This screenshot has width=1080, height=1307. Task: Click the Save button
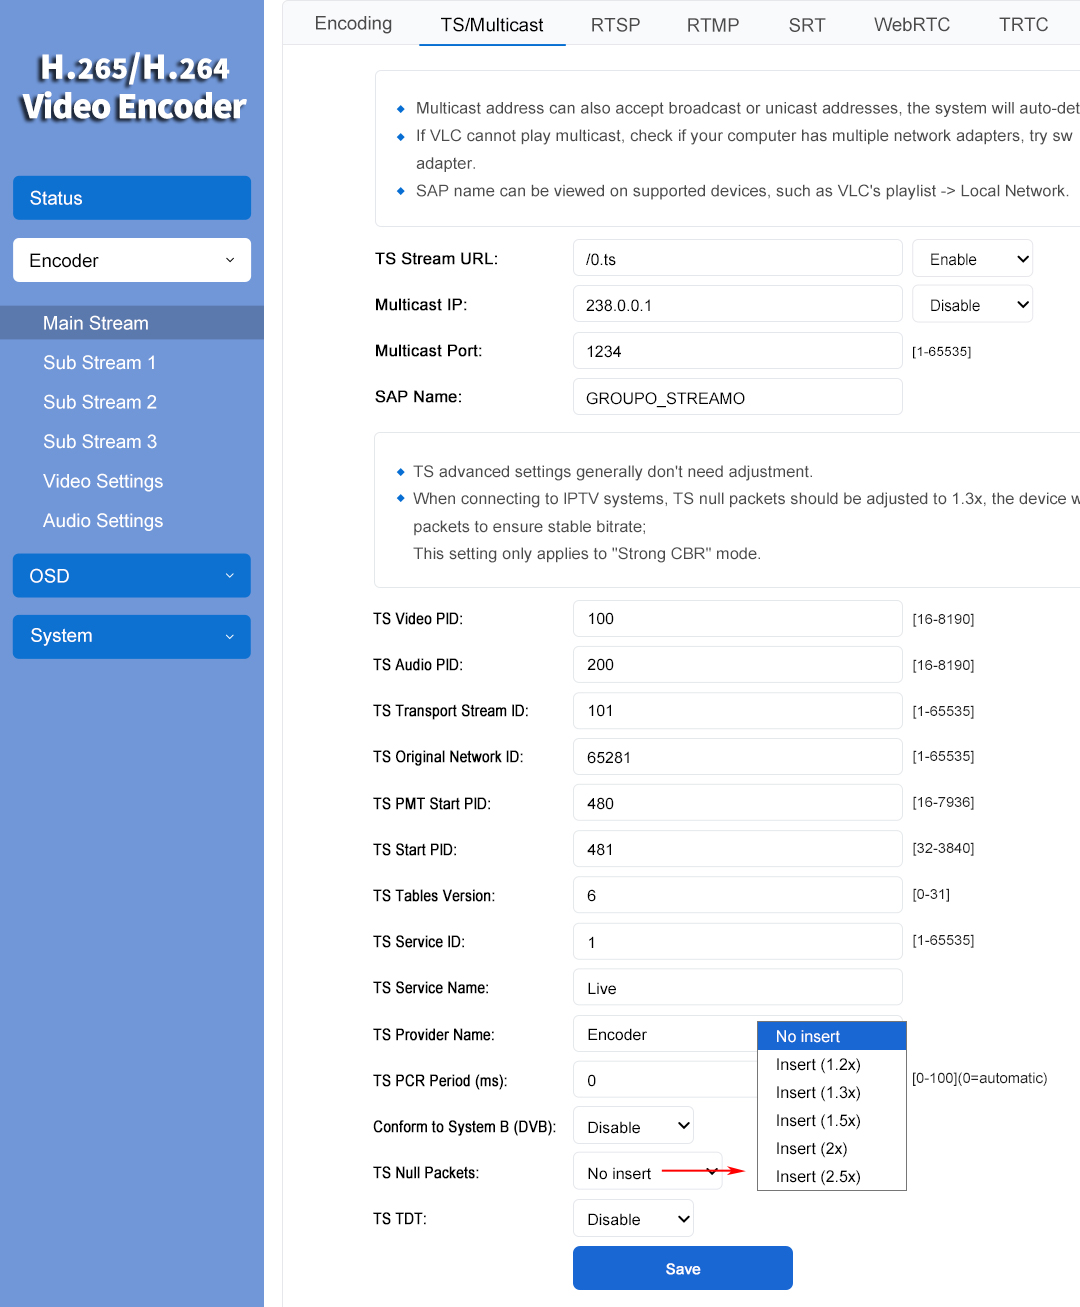tap(683, 1268)
